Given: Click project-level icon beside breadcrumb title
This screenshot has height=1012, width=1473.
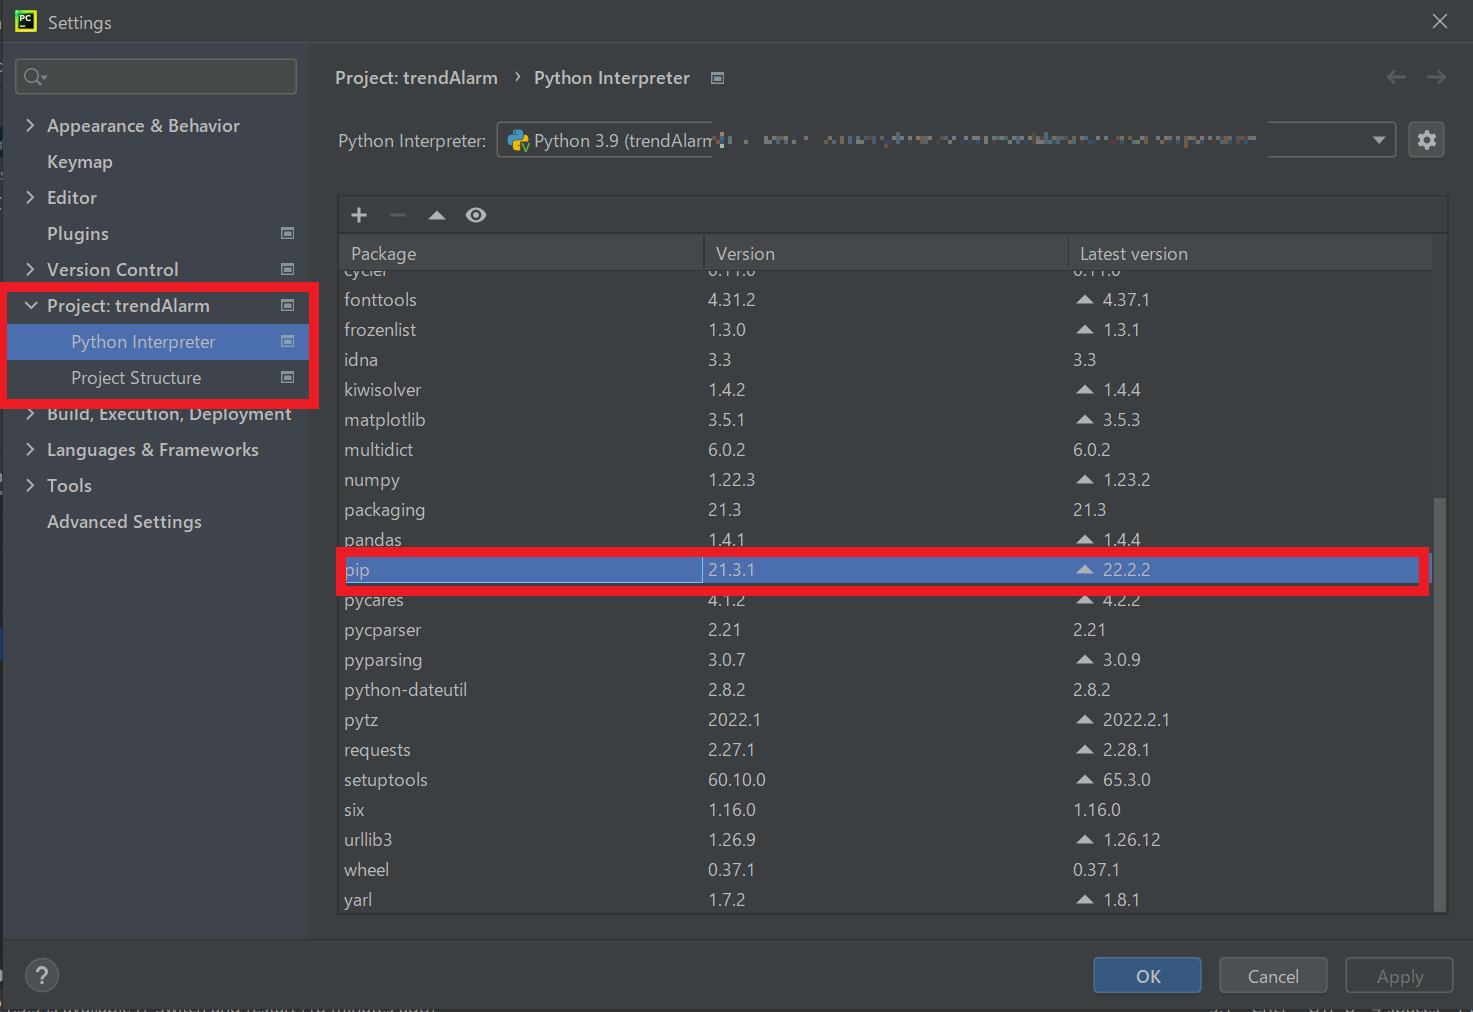Looking at the screenshot, I should click(717, 78).
